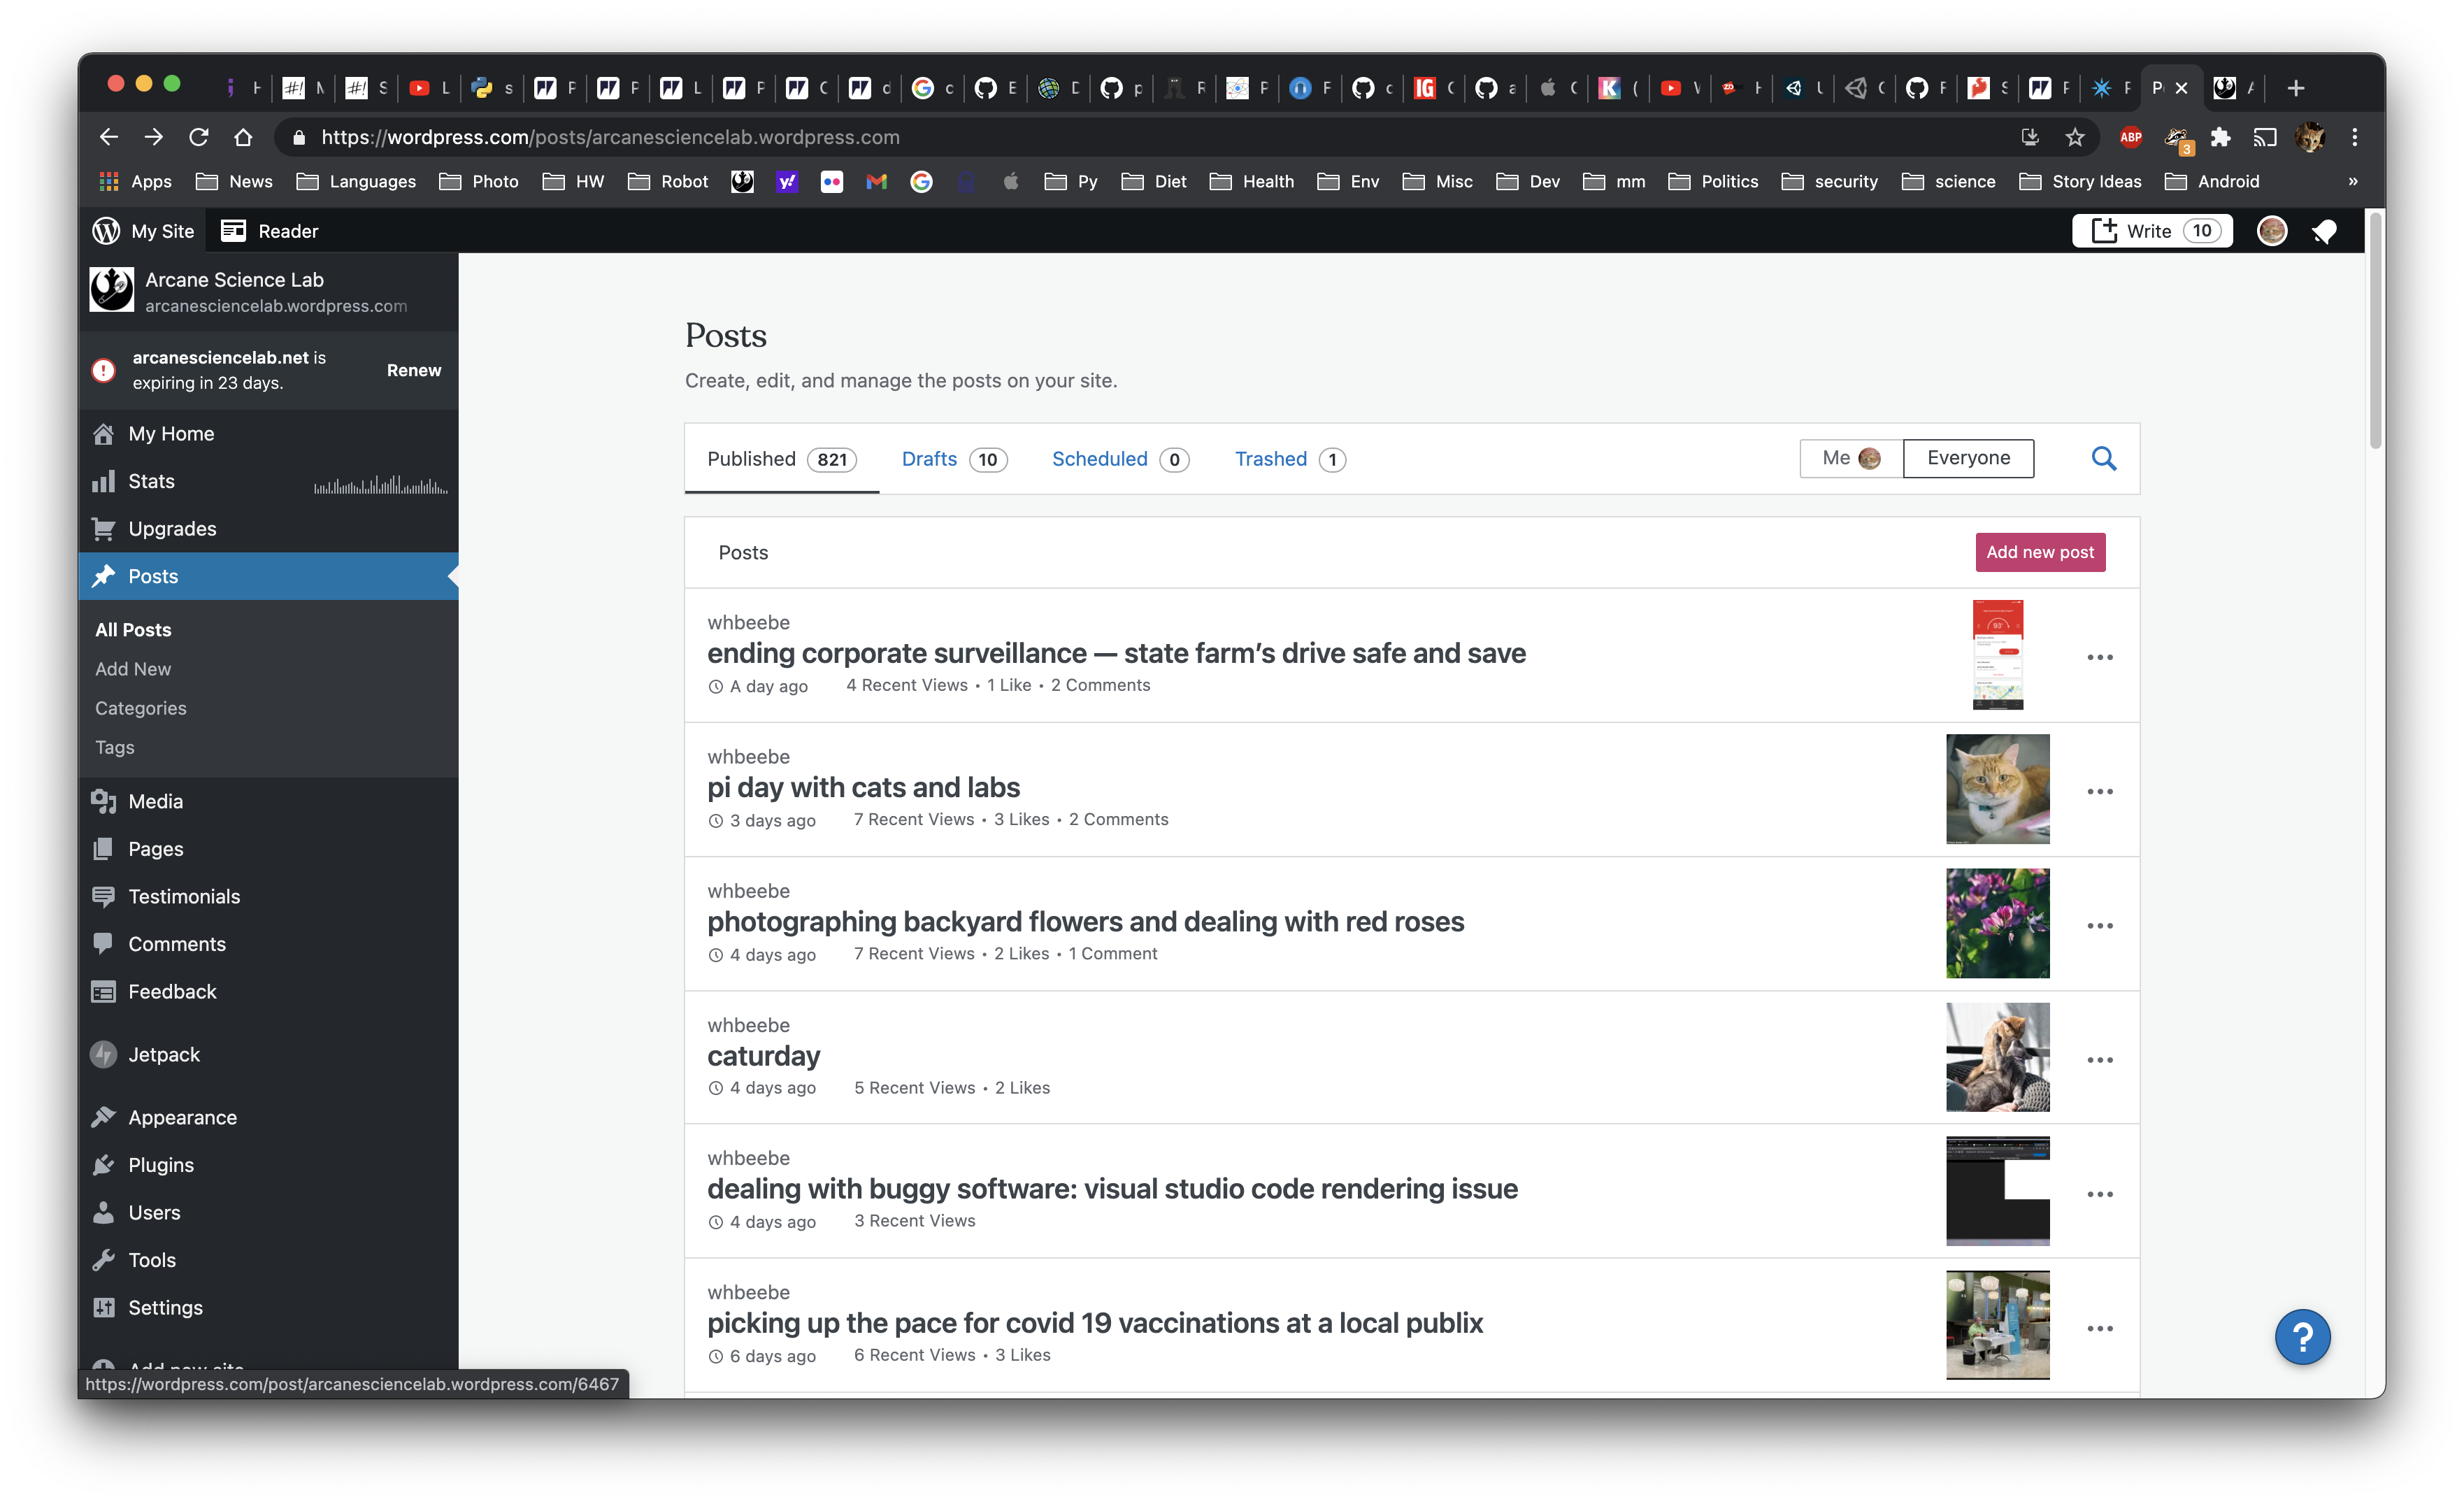This screenshot has height=1502, width=2464.
Task: Click the browser back arrow
Action: (x=108, y=137)
